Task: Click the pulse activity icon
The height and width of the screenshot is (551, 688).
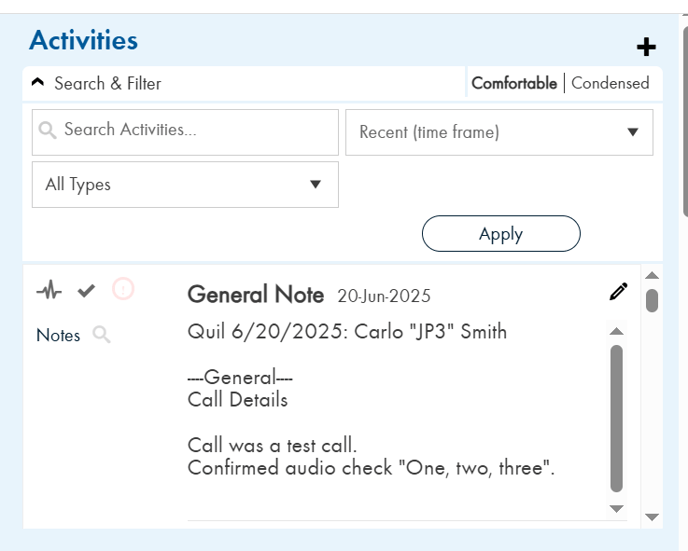Action: tap(49, 290)
